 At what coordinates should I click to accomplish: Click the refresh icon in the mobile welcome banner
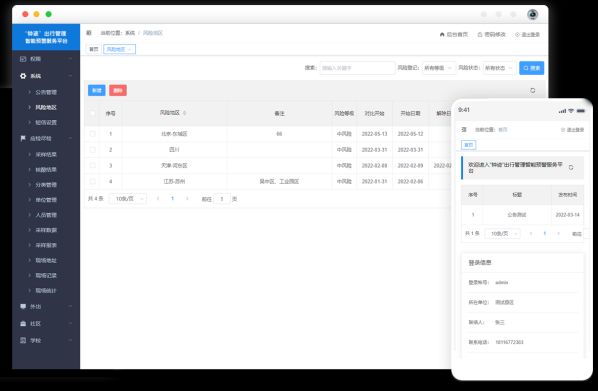coord(571,167)
